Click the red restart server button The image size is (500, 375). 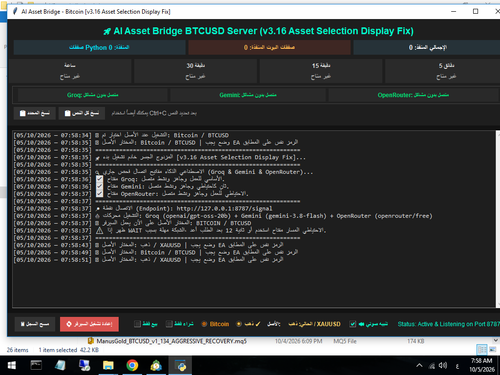(x=89, y=324)
